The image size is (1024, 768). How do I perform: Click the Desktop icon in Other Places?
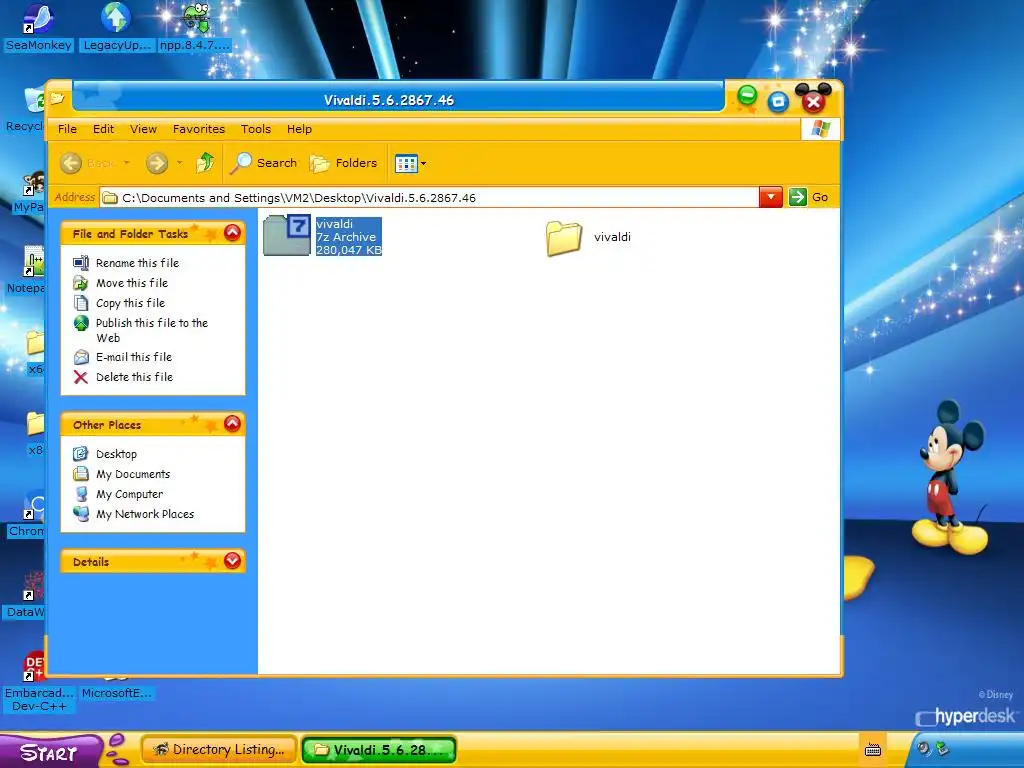(x=81, y=454)
